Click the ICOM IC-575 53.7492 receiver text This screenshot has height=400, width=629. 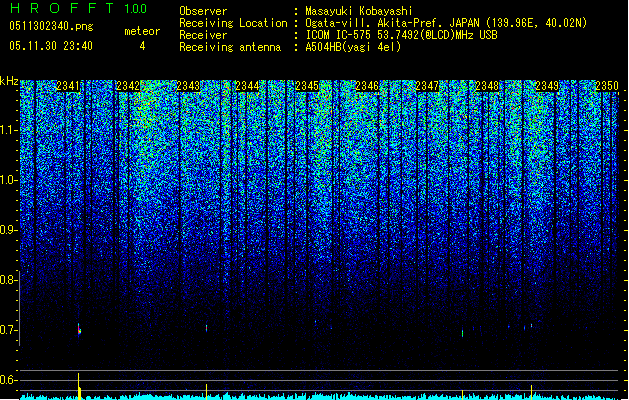point(401,35)
